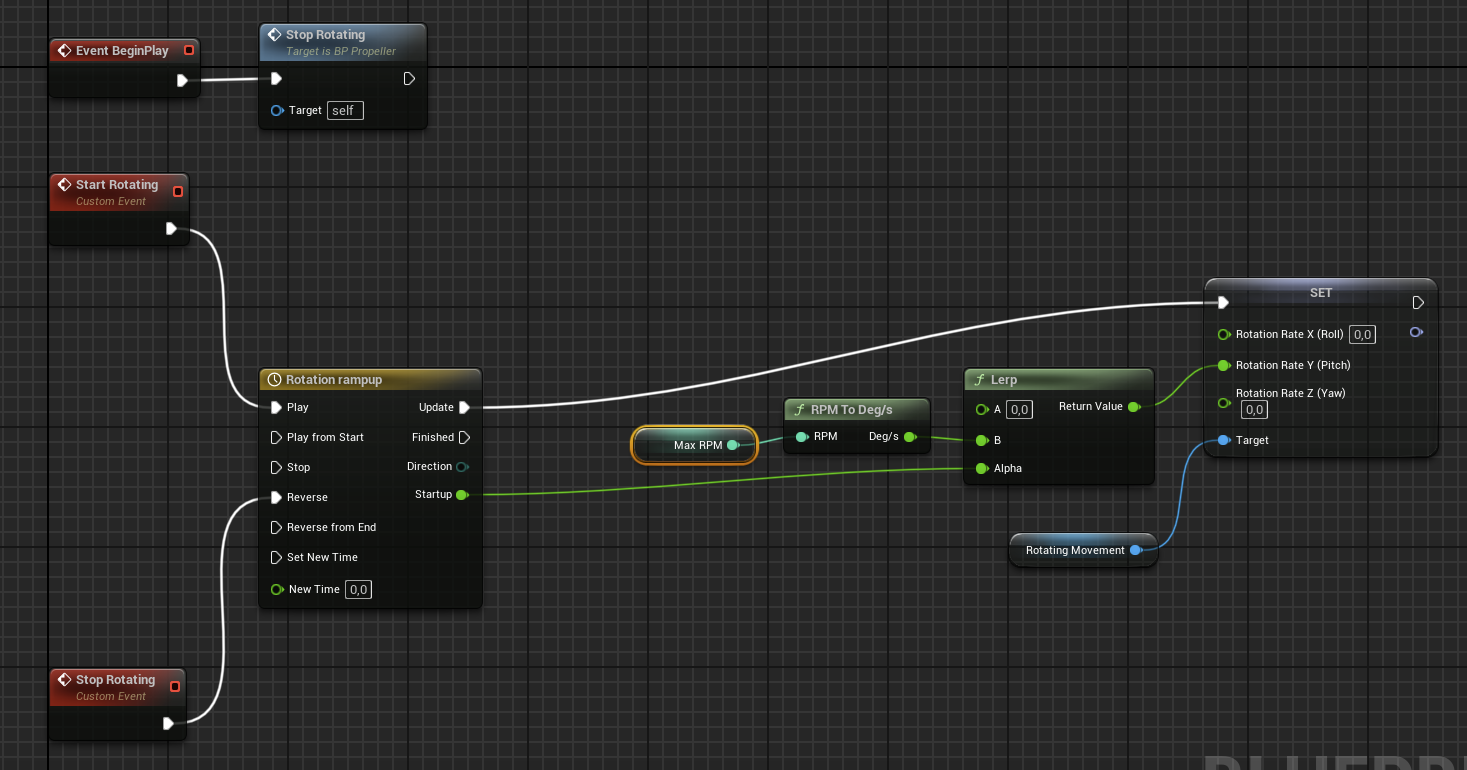Click the SET node's exec input pin
Viewport: 1467px width, 770px height.
click(1224, 302)
